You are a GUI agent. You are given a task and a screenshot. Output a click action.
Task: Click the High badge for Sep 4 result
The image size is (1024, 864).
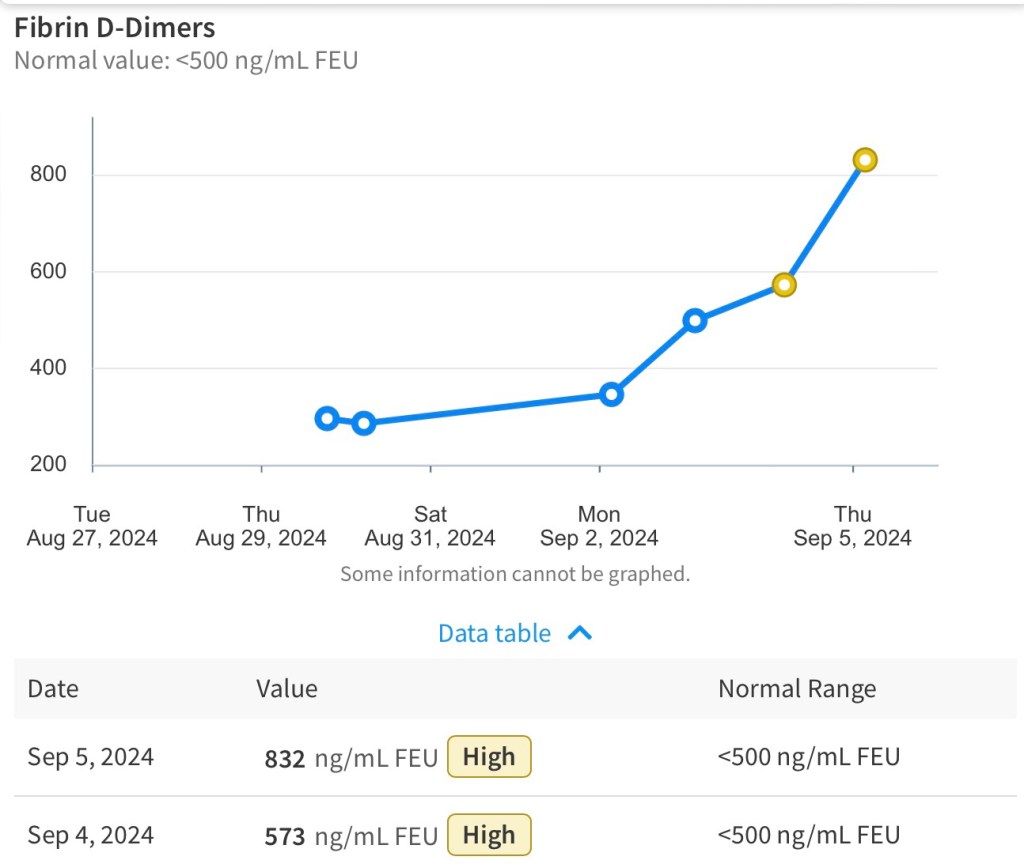(x=488, y=835)
